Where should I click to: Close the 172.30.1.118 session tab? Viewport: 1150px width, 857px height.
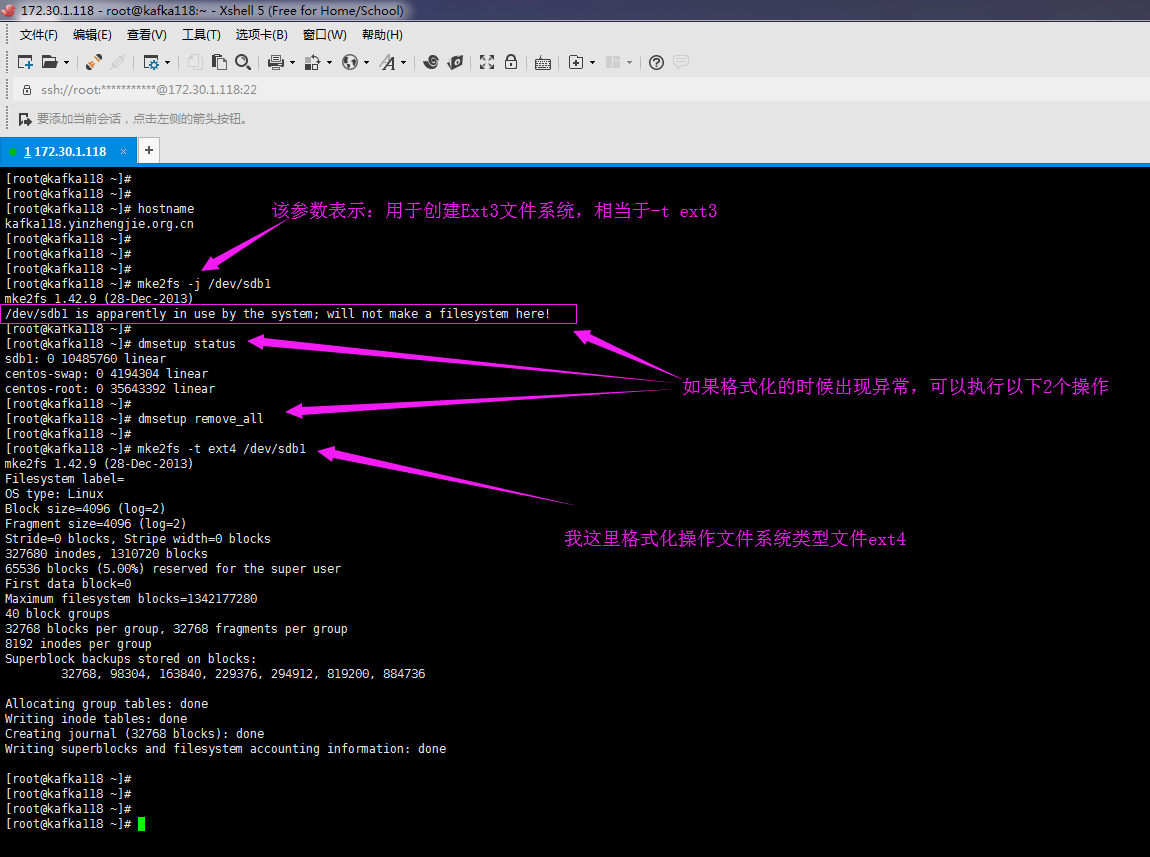click(x=123, y=152)
